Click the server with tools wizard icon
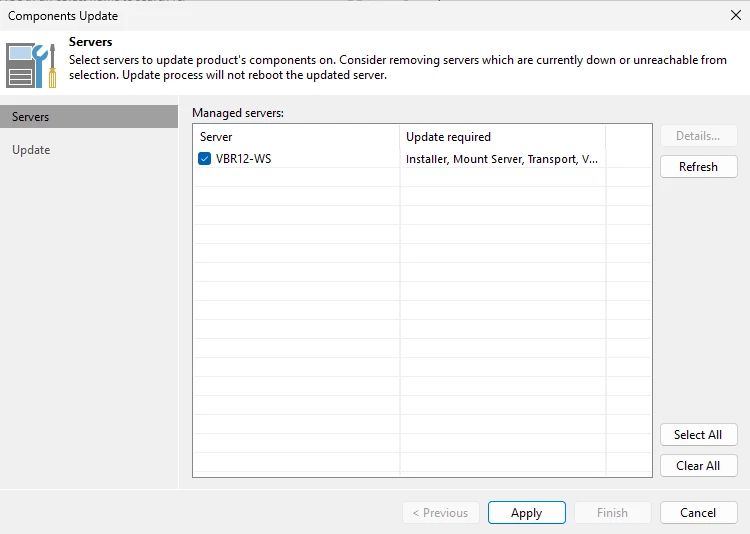The image size is (750, 534). tap(31, 66)
